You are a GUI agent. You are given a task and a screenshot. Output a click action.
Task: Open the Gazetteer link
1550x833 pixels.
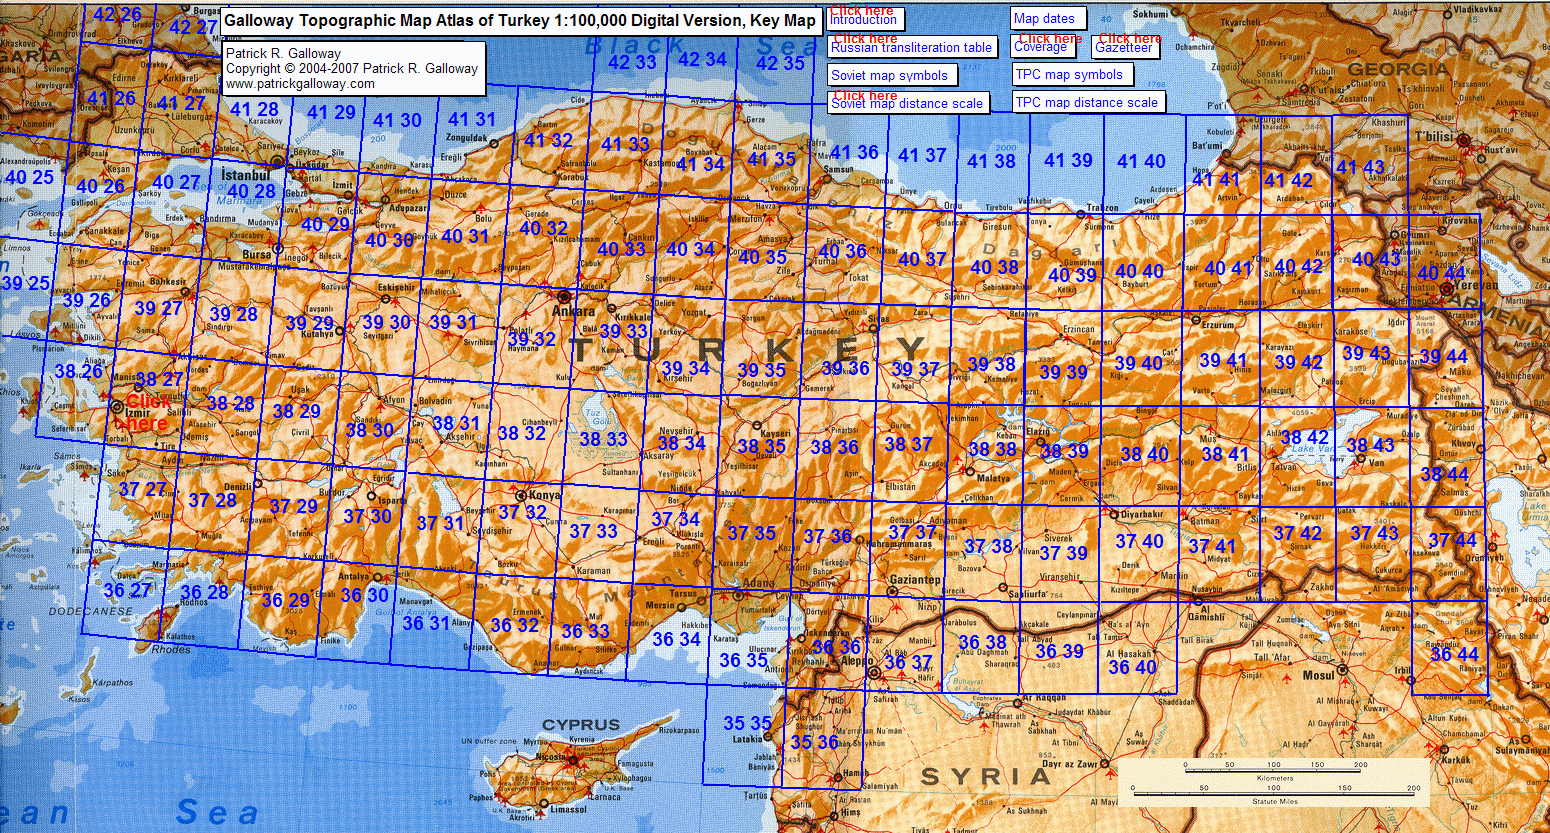click(x=1123, y=47)
